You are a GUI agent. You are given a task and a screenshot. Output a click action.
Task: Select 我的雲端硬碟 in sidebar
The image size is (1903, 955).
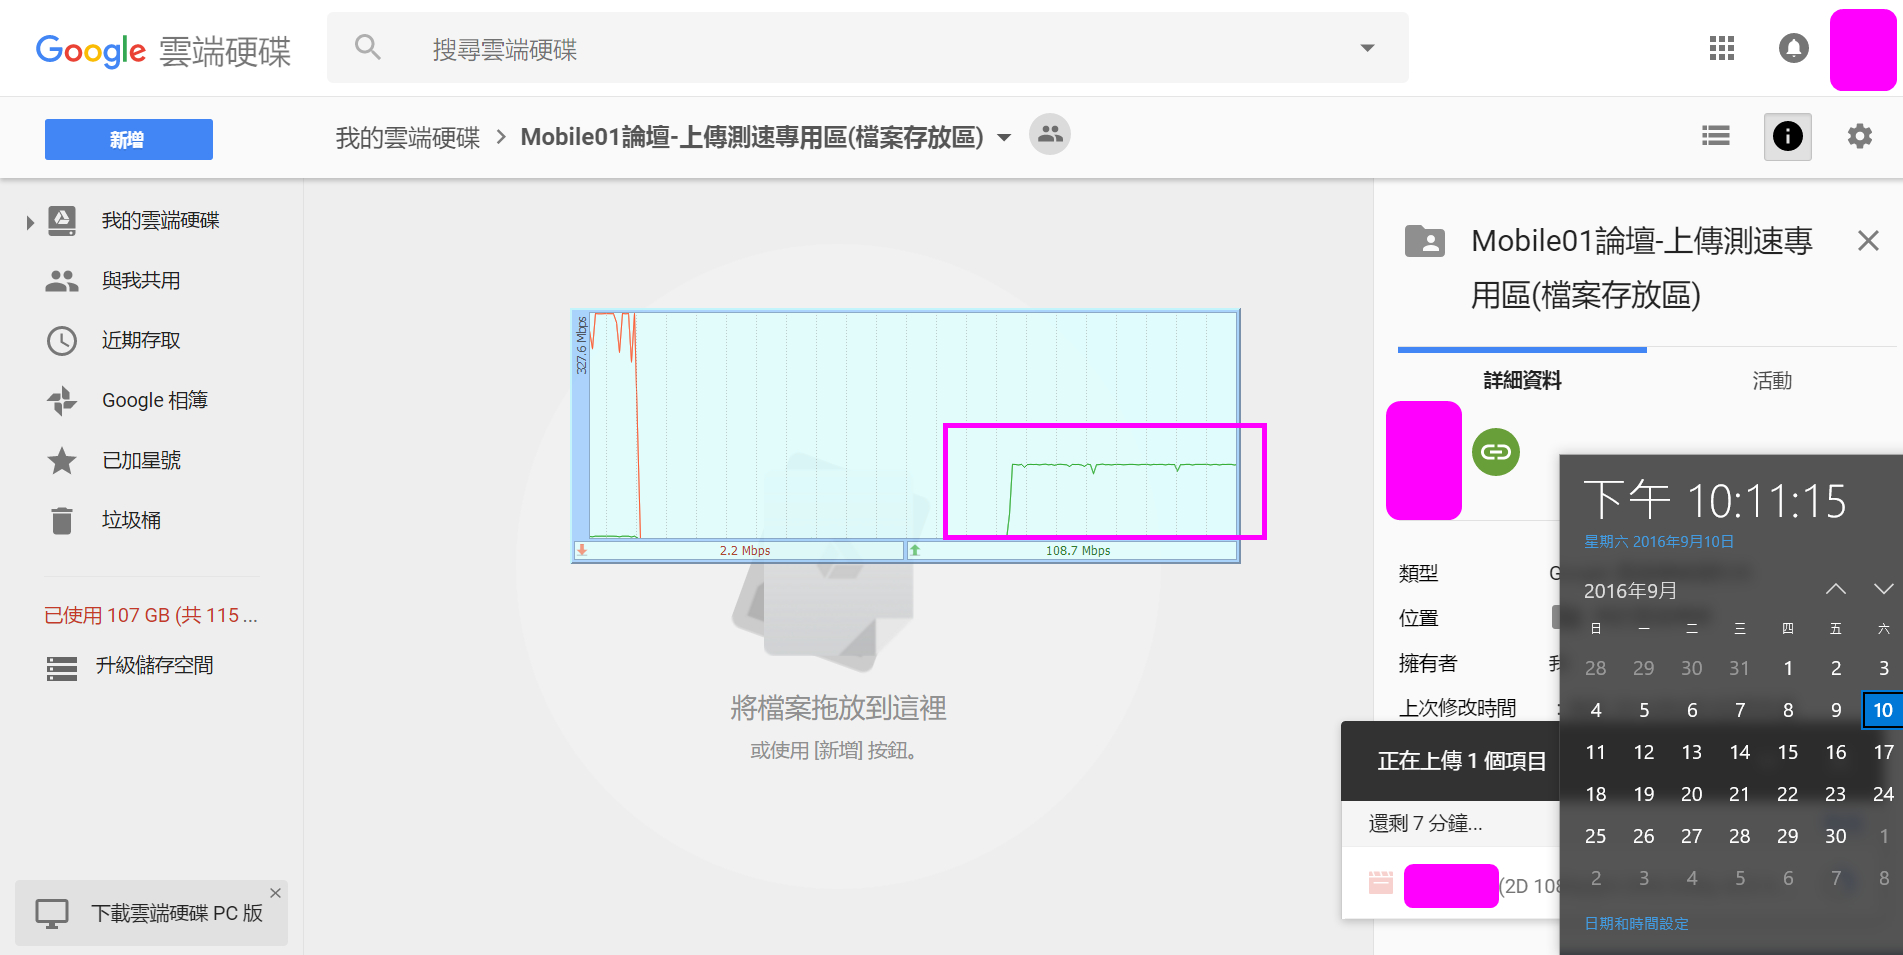(160, 221)
